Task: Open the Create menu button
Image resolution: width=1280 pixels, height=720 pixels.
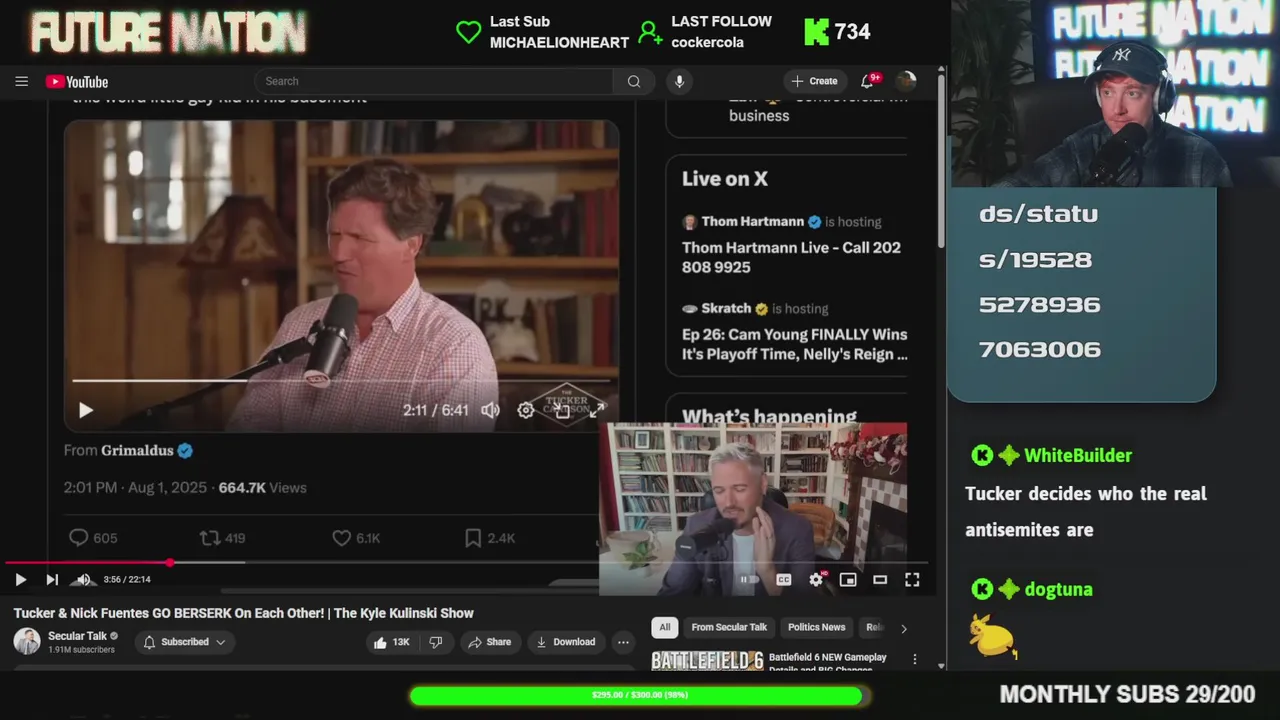Action: tap(814, 81)
